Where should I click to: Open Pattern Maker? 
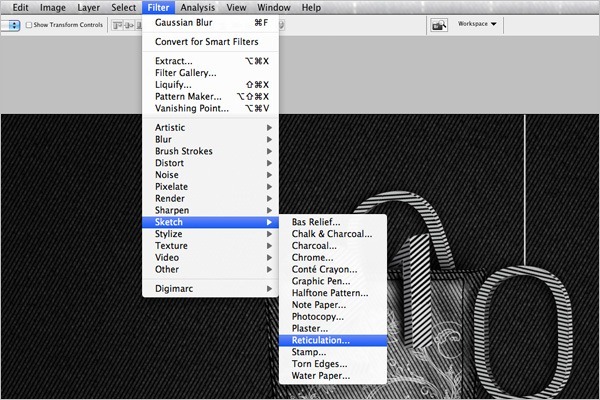(x=210, y=97)
